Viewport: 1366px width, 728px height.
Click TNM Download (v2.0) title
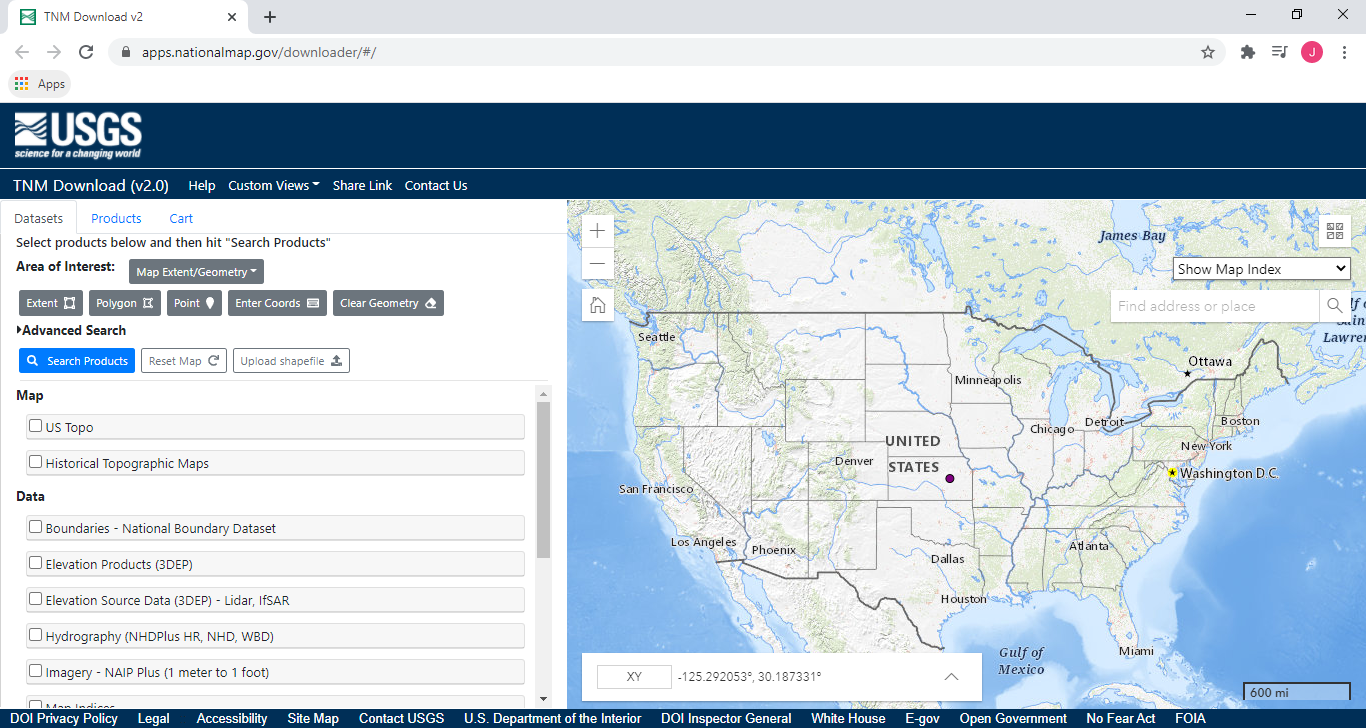click(91, 185)
